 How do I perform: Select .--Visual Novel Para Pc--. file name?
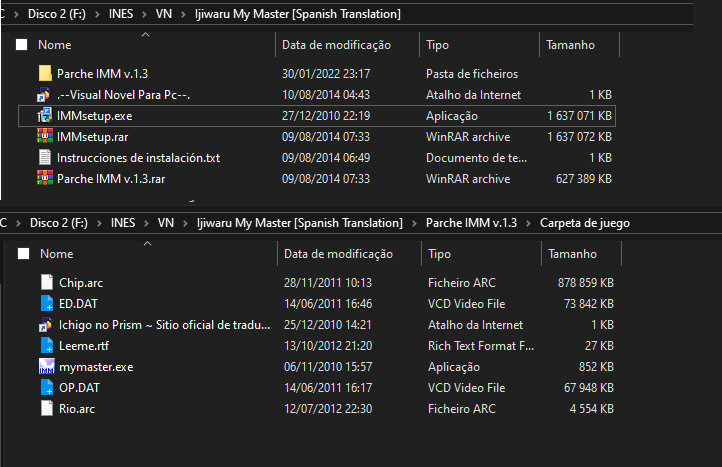click(x=123, y=95)
